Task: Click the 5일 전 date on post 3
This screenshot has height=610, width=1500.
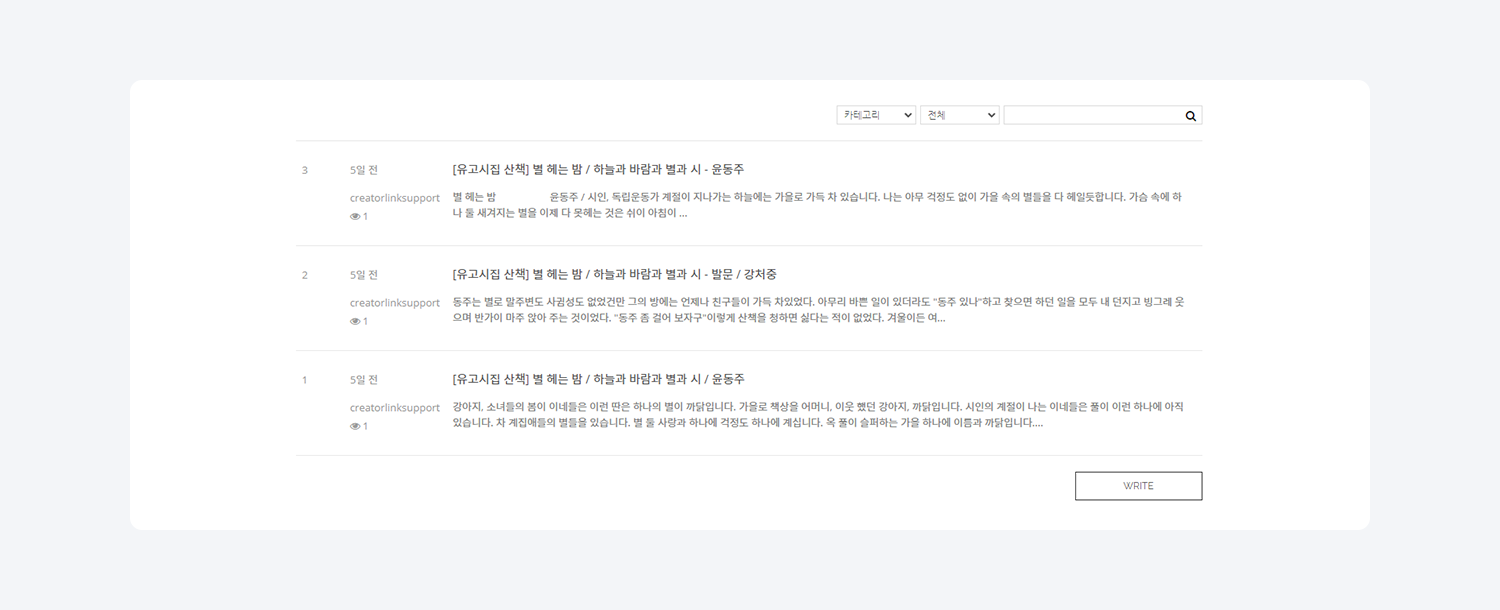Action: click(x=364, y=170)
